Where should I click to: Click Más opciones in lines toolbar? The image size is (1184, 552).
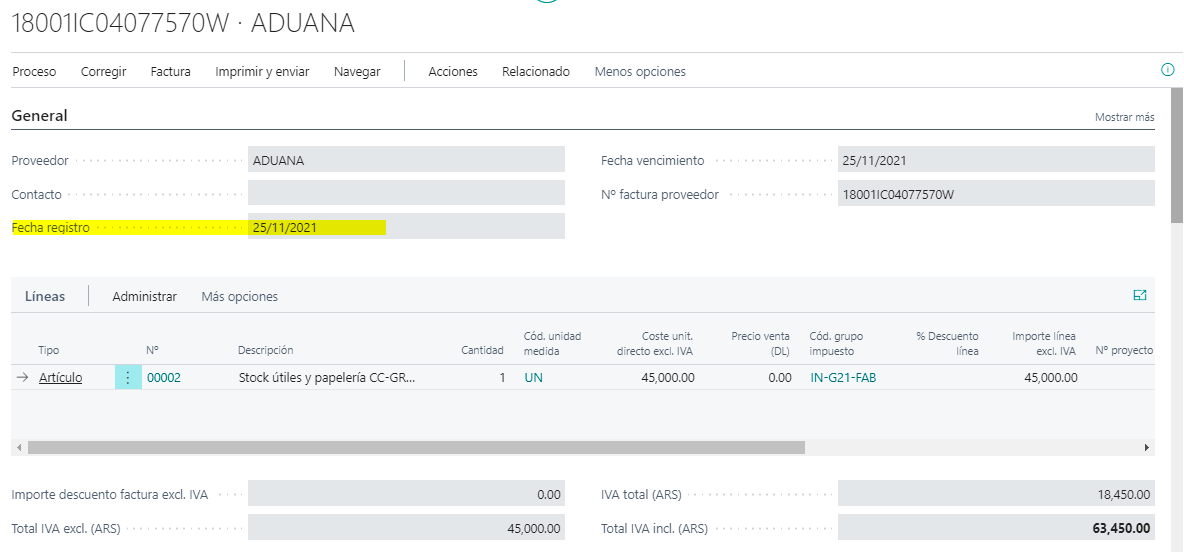(x=239, y=297)
